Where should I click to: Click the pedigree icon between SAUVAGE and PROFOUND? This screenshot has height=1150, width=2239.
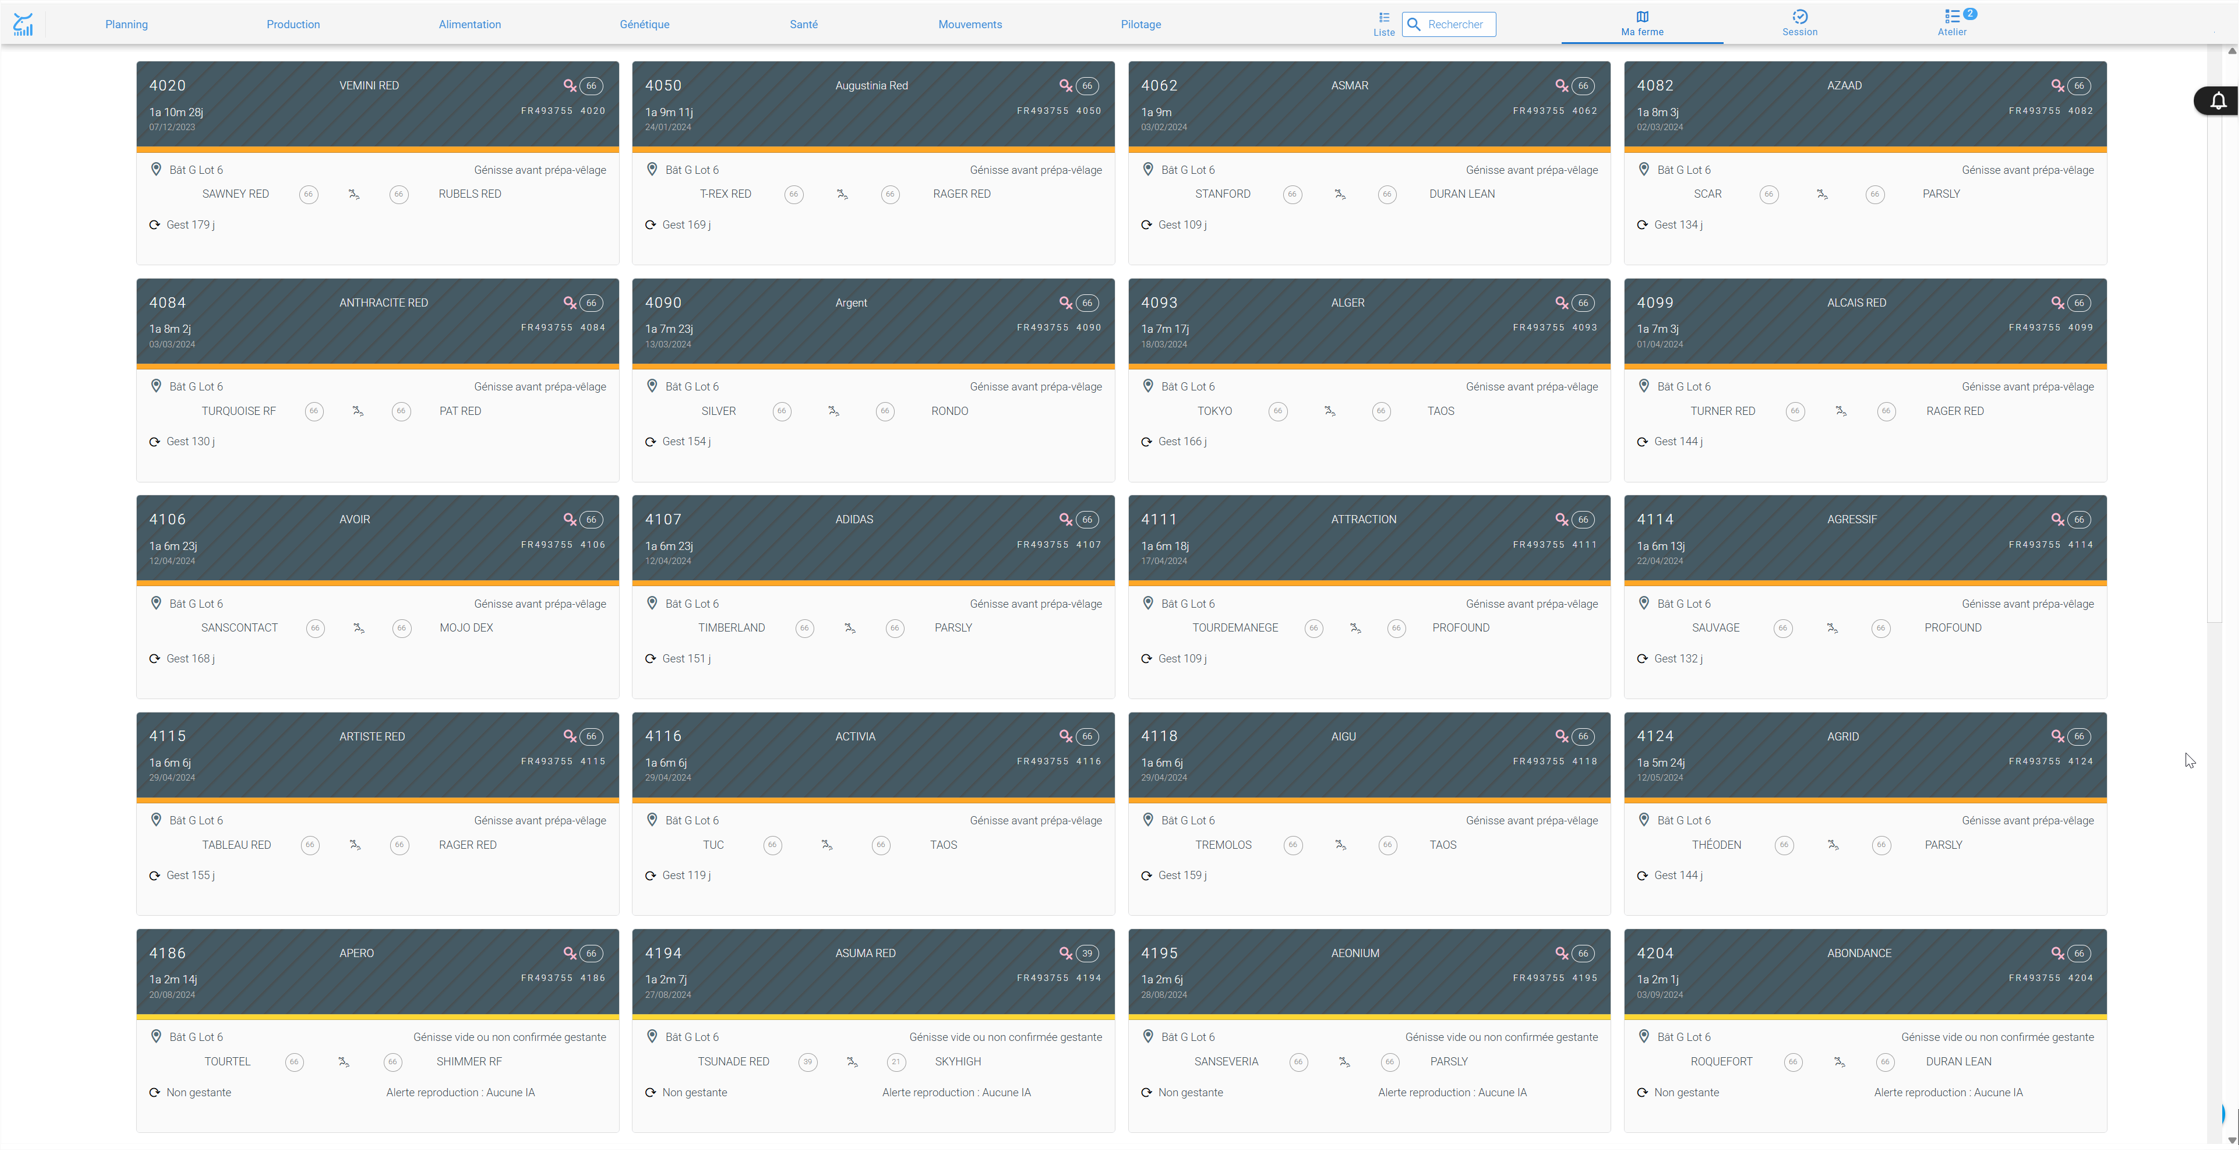click(x=1832, y=628)
